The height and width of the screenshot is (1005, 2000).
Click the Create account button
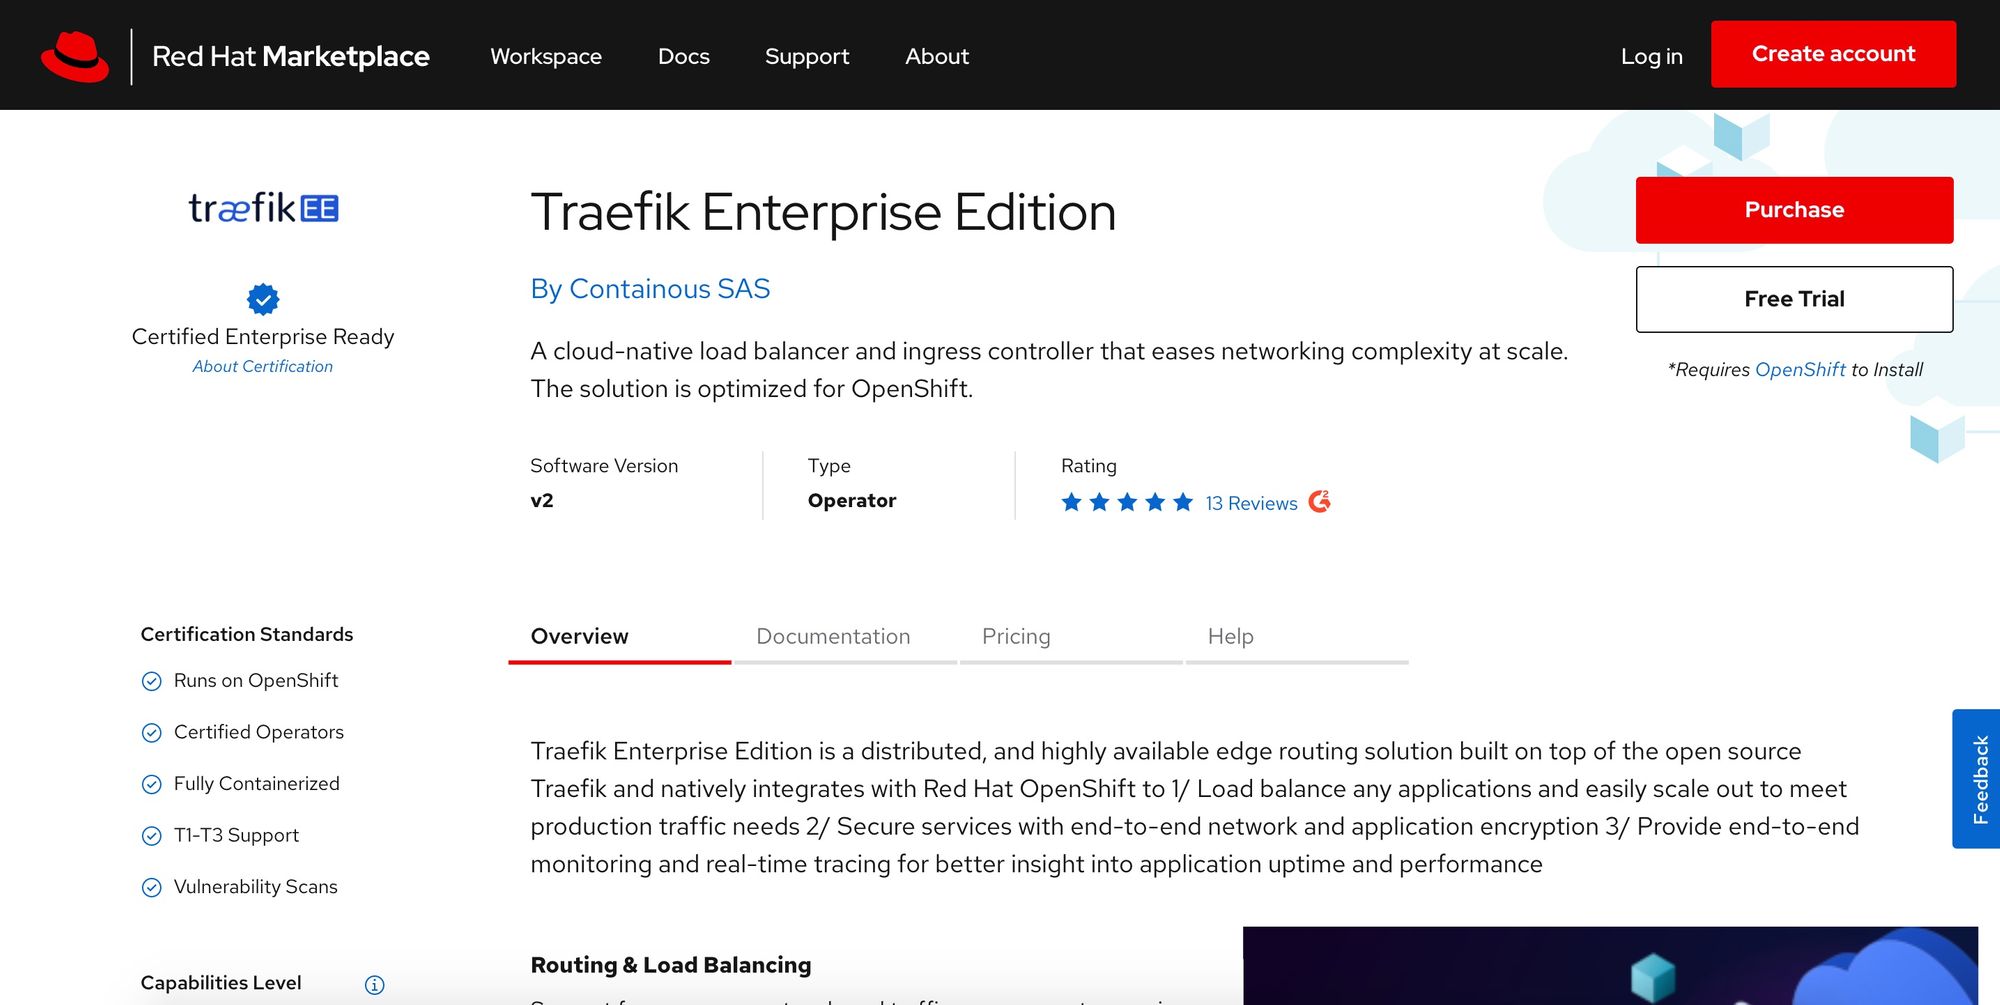1834,54
